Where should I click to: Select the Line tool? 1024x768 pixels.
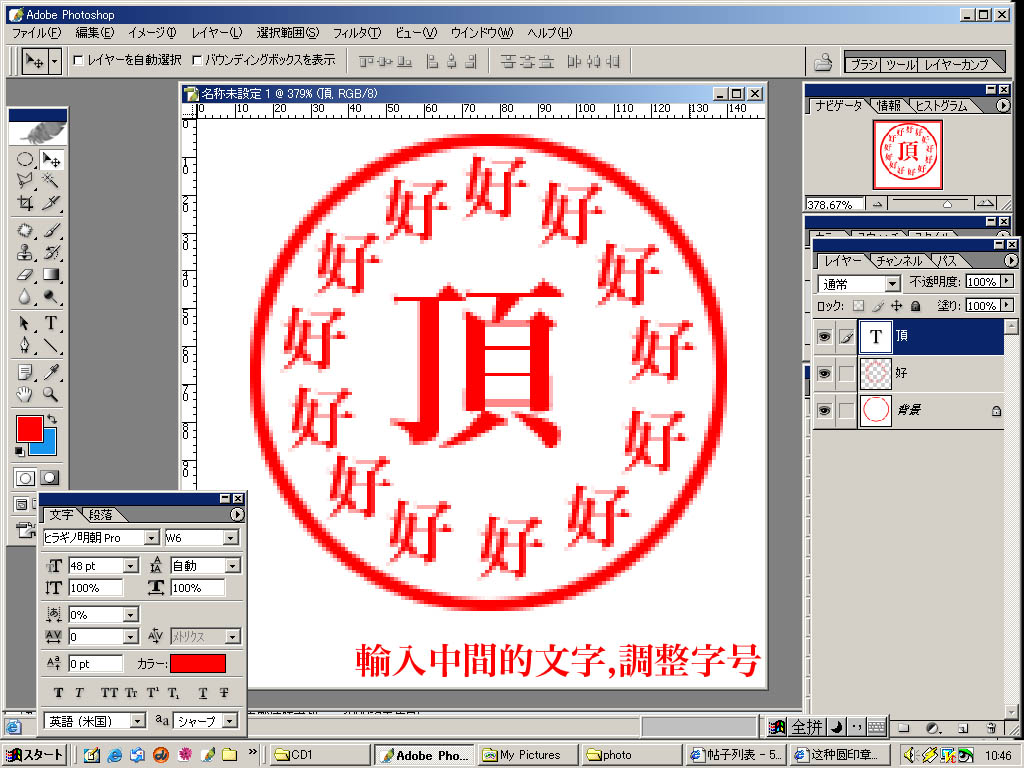click(x=51, y=345)
